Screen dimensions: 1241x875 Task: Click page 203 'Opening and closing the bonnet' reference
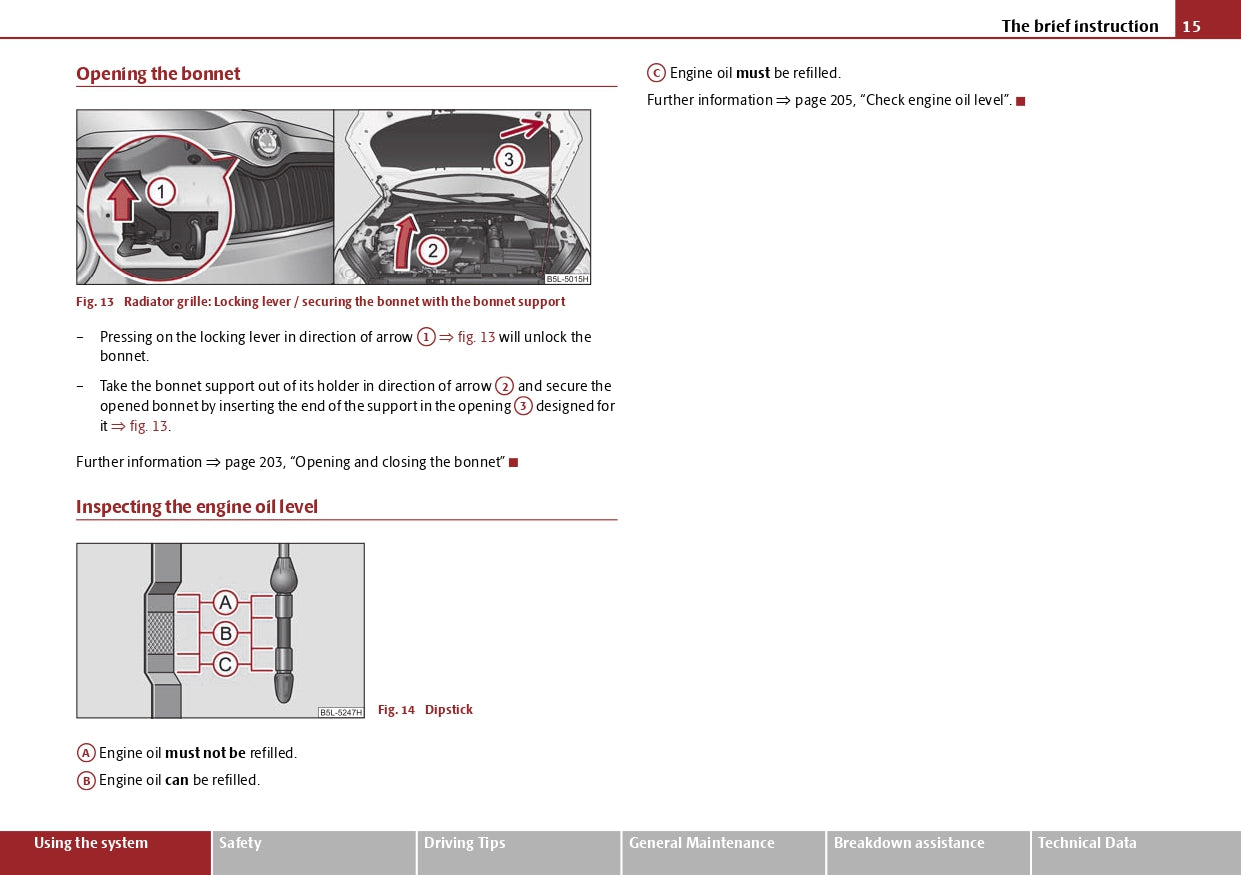[x=364, y=462]
